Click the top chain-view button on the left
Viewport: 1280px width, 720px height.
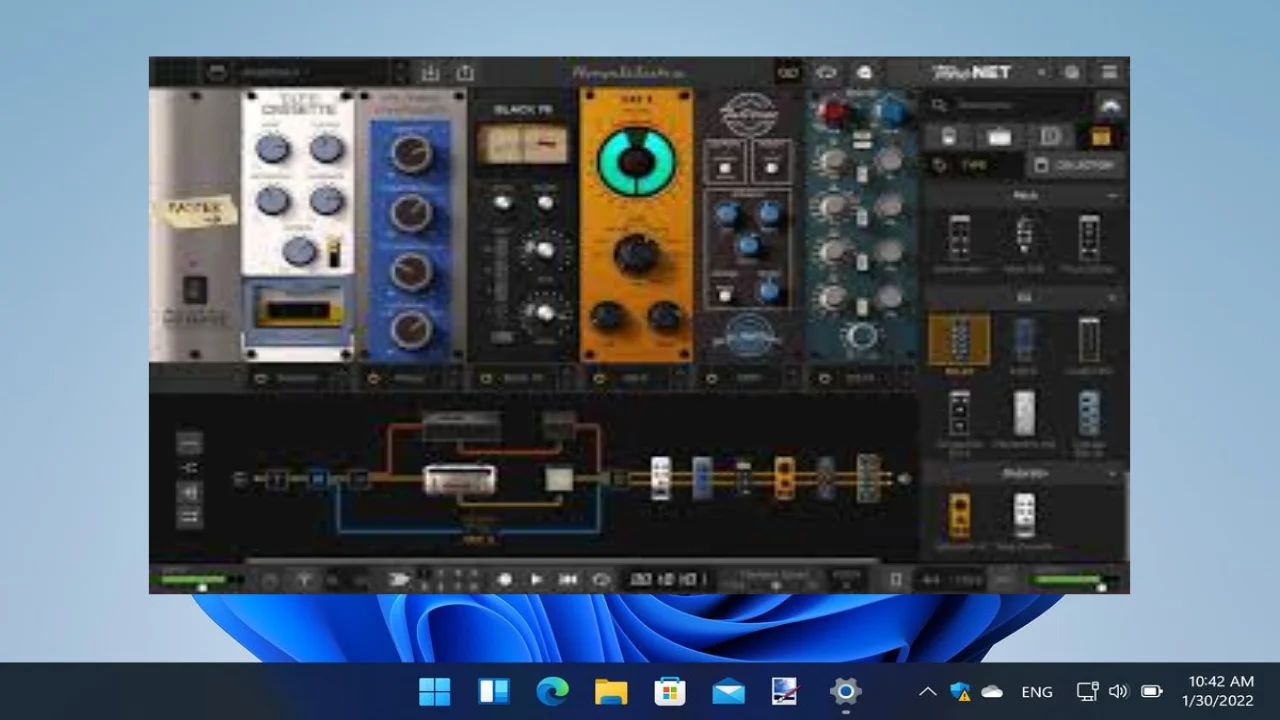tap(189, 442)
